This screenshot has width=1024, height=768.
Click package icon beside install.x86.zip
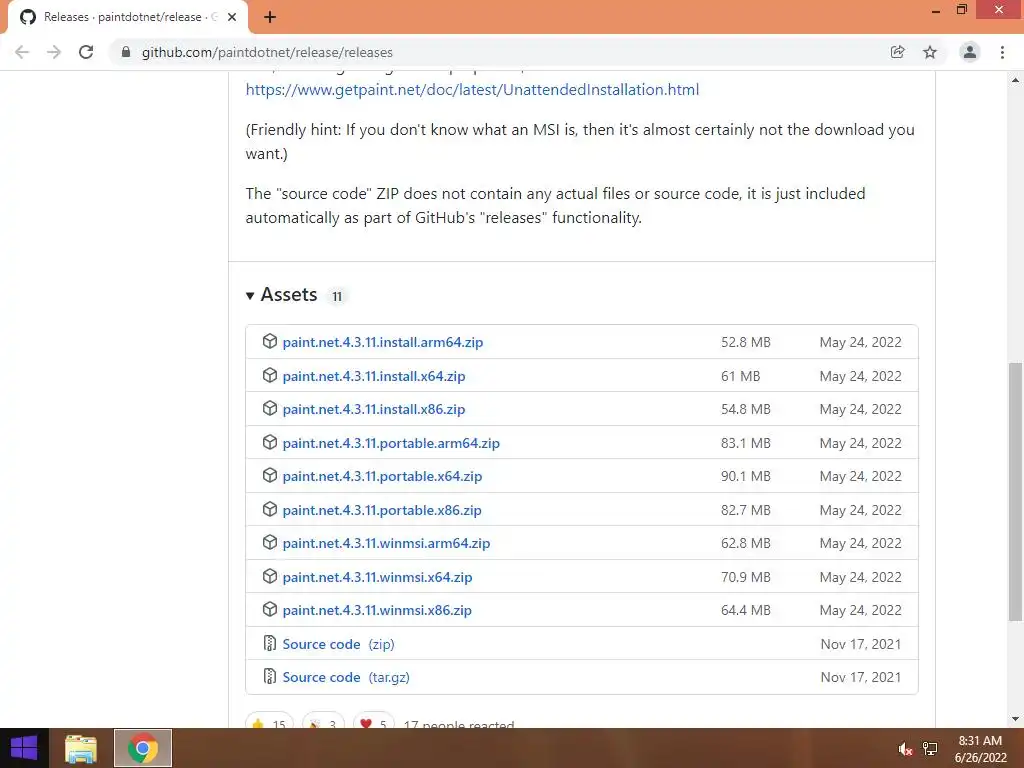click(x=270, y=409)
